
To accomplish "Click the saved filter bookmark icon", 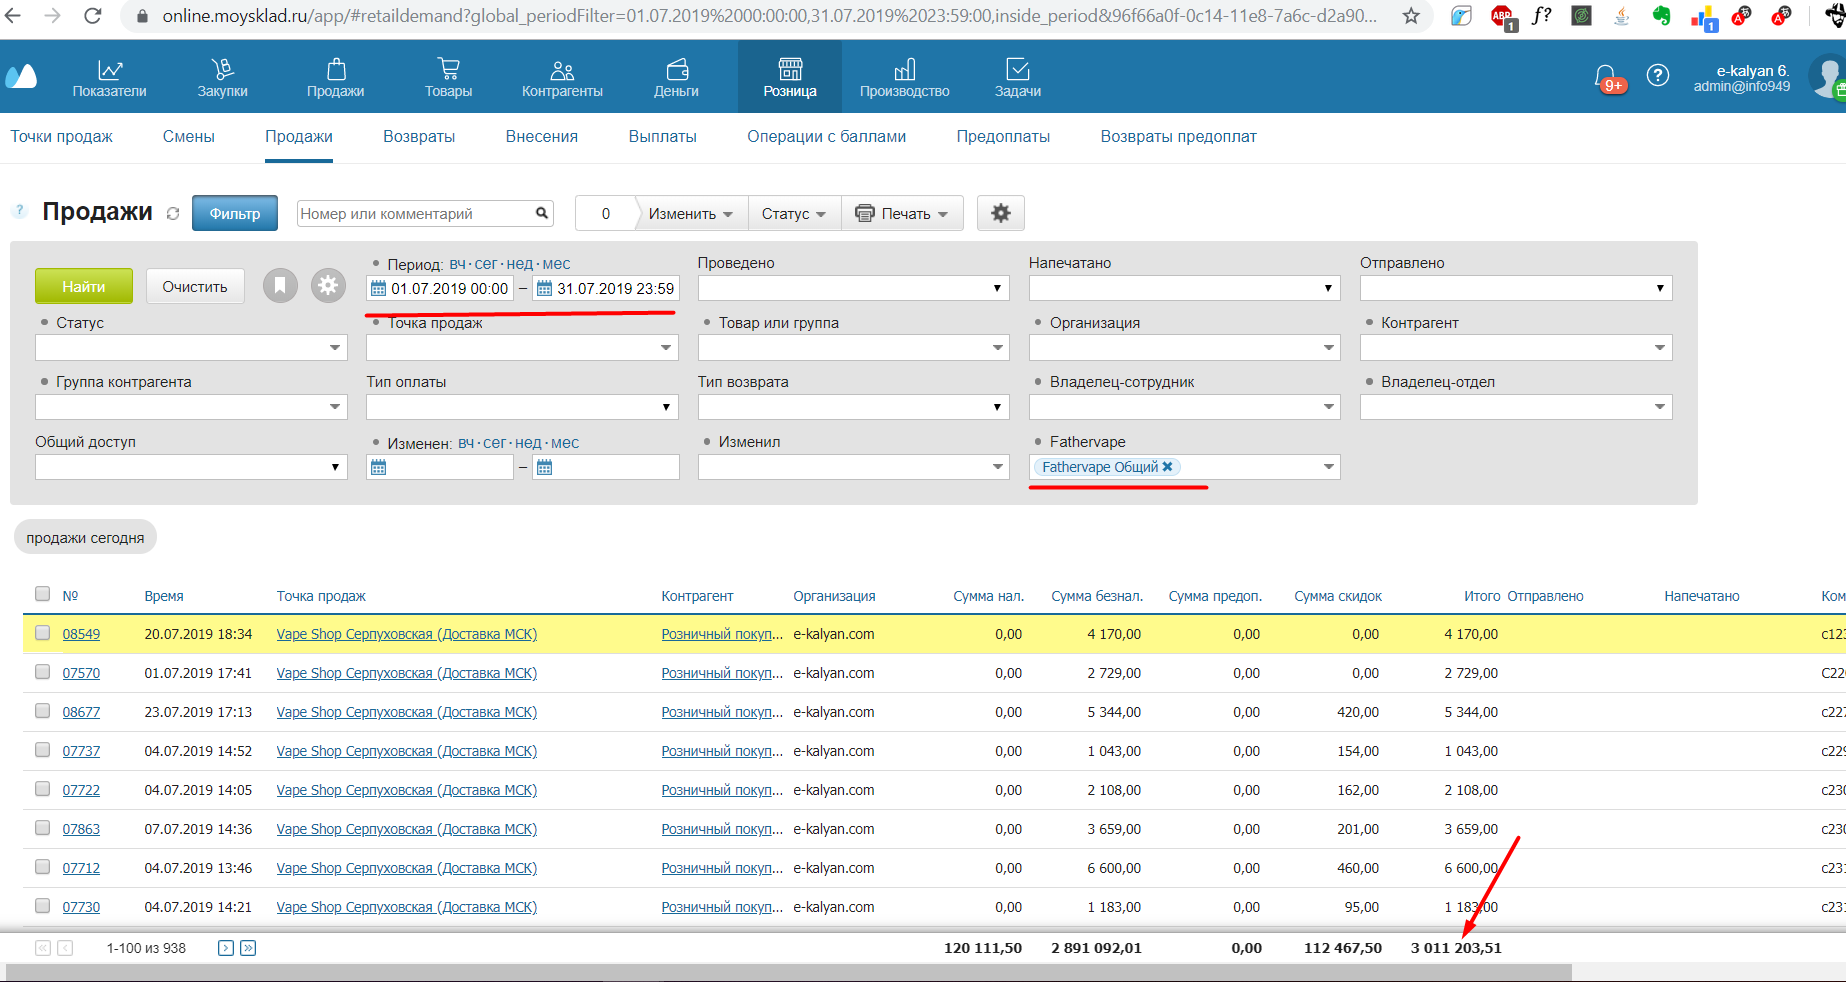I will coord(280,286).
